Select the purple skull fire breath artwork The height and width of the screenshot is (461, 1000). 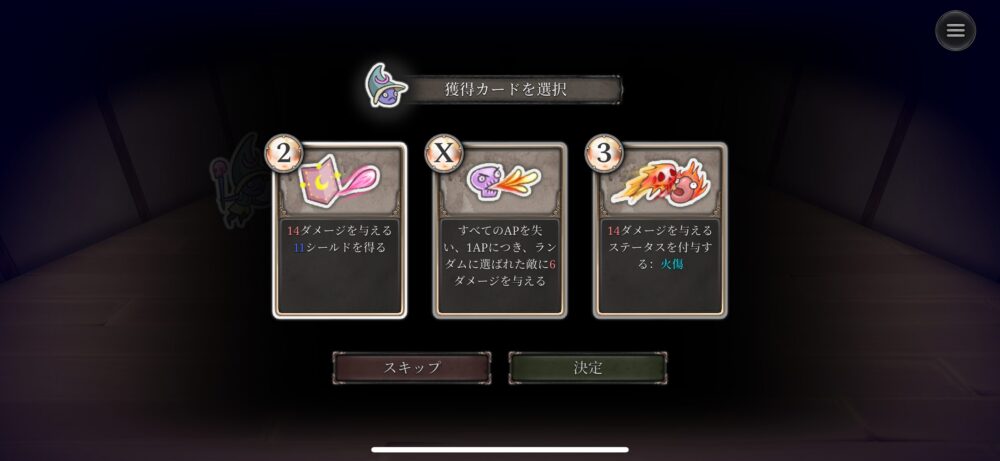coord(502,182)
